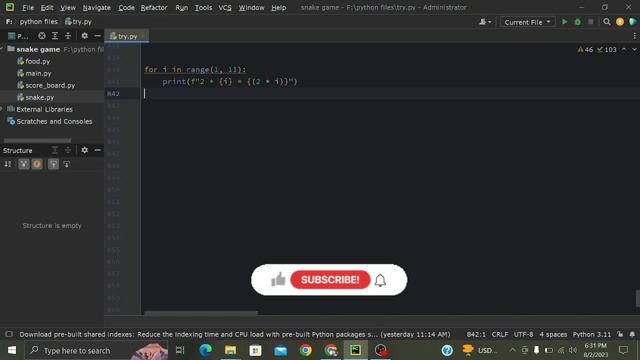640x360 pixels.
Task: Open Structure panel gear options
Action: point(84,150)
